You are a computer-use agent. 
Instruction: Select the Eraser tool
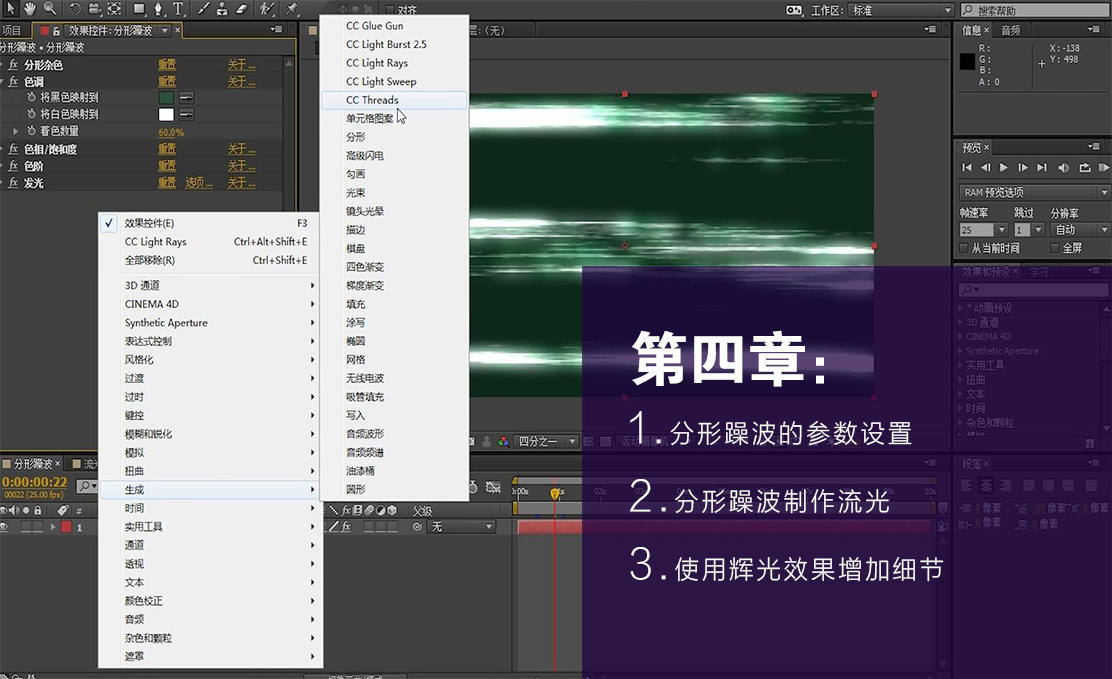242,9
